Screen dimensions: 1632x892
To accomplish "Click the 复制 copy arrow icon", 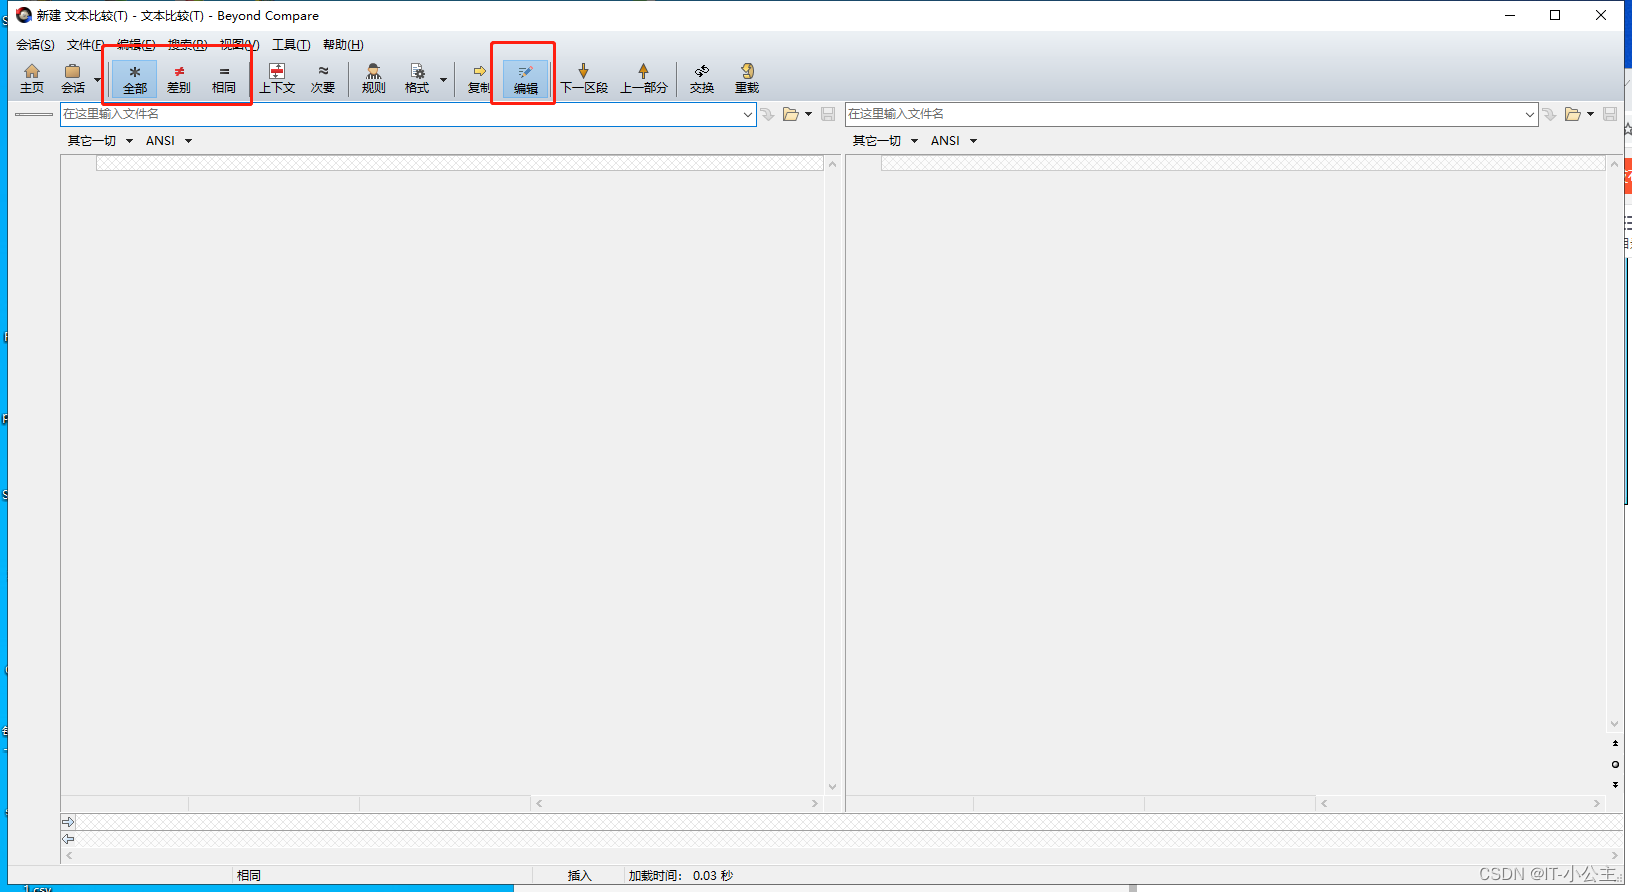I will pos(479,79).
